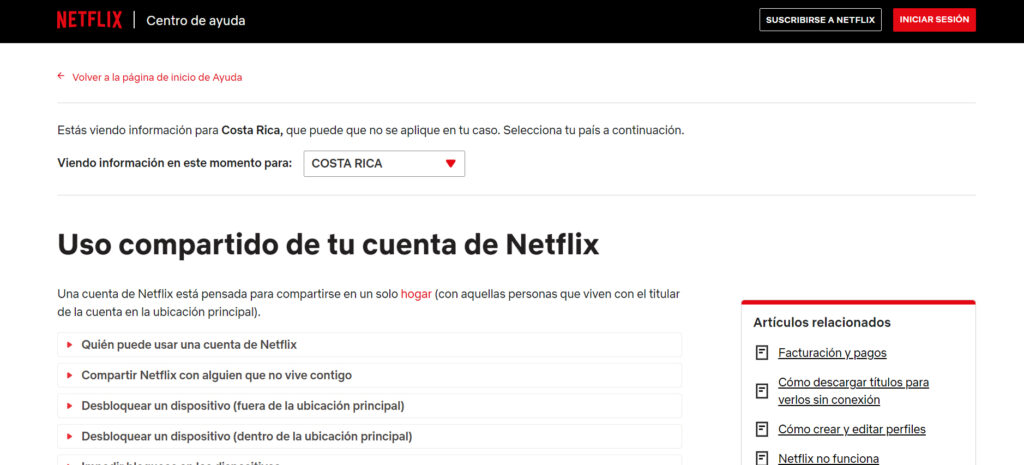Expand 'Desbloquear un dispositivo (dentro de la ubicación principal)'
Screen dimensions: 1024x465
click(x=246, y=436)
